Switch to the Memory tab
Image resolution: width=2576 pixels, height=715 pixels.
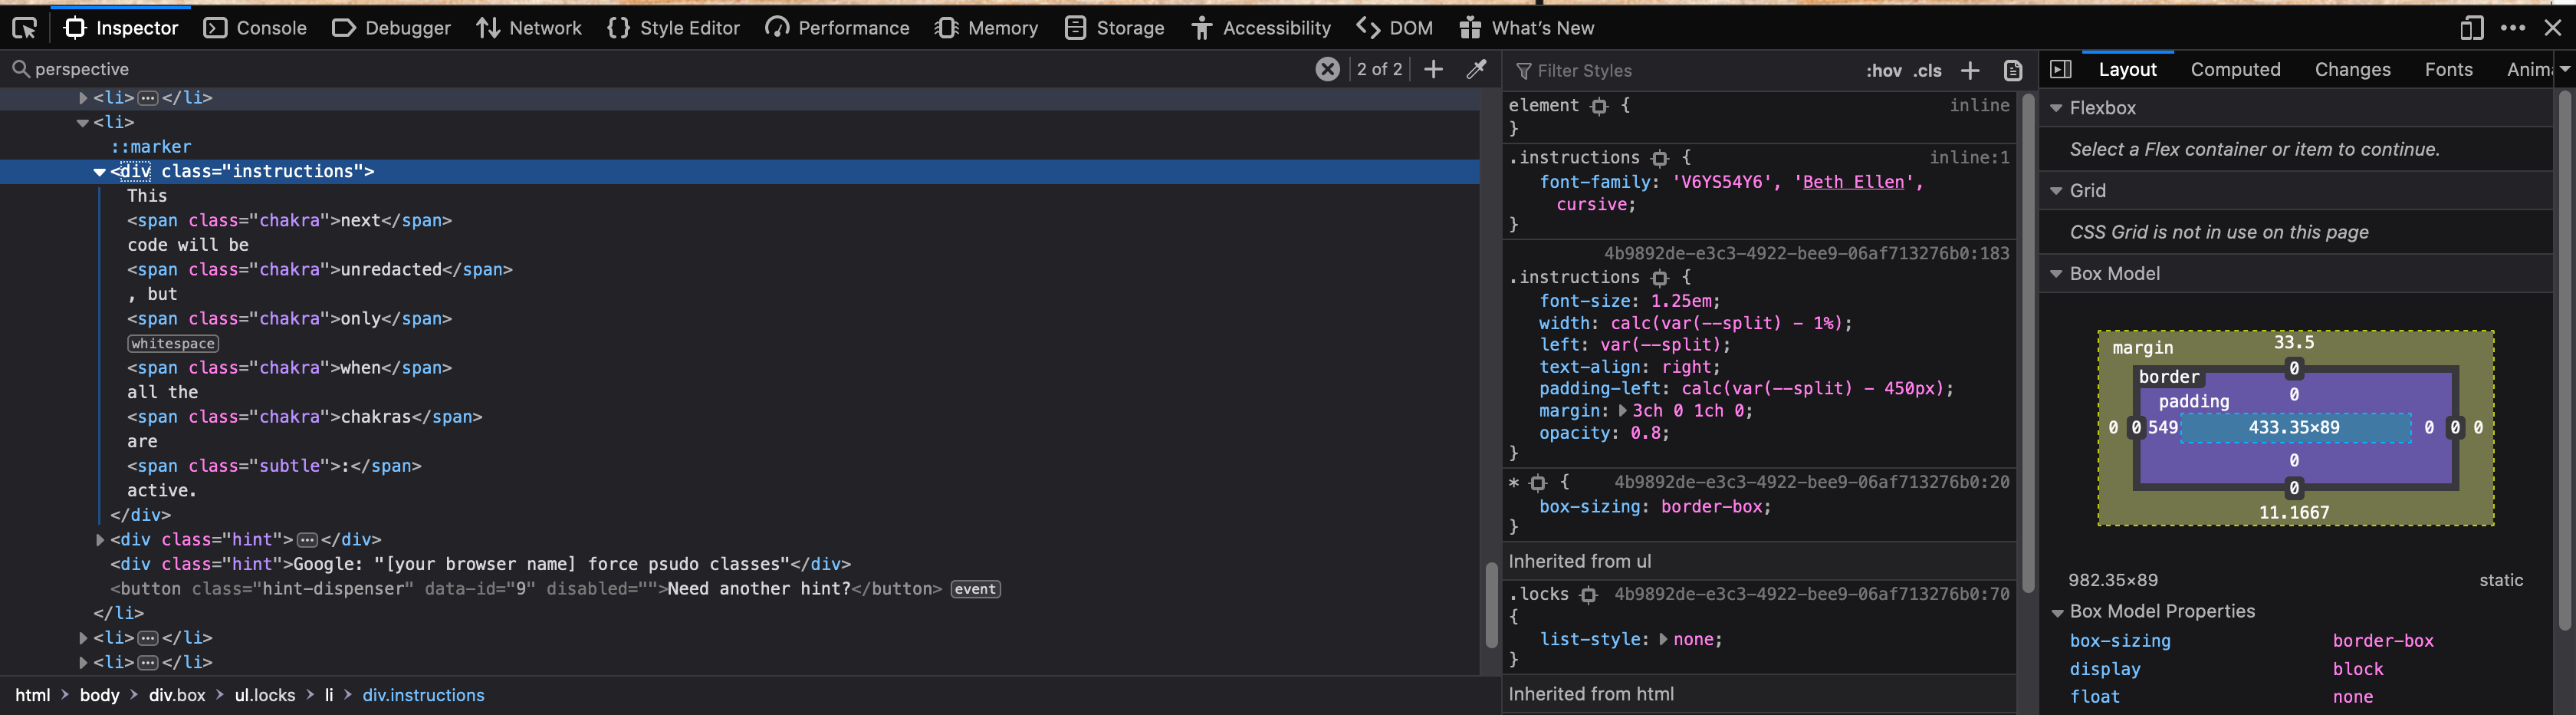(986, 28)
